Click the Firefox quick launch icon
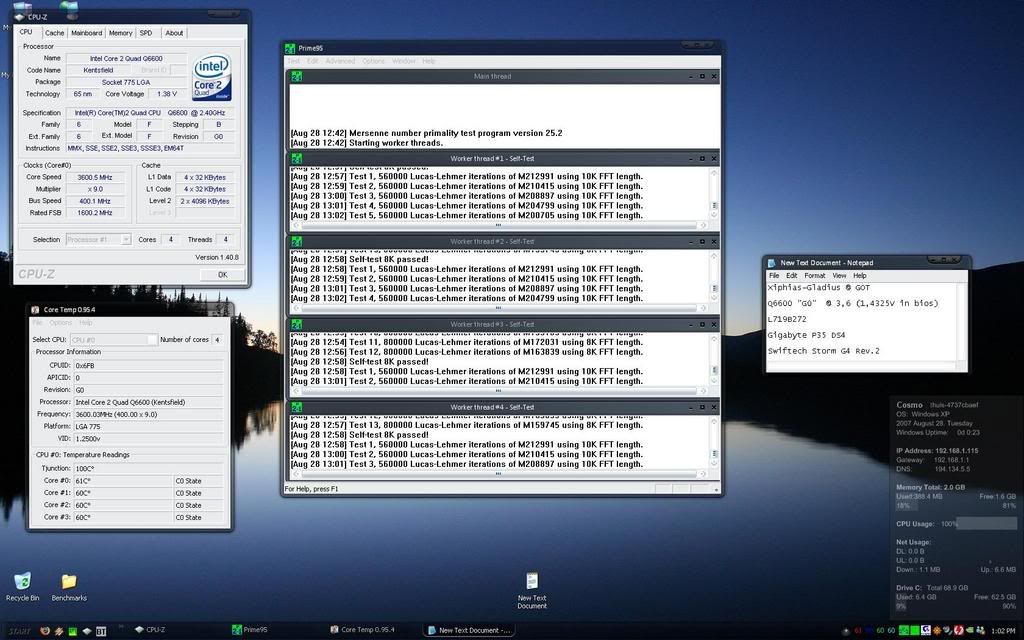 (44, 631)
